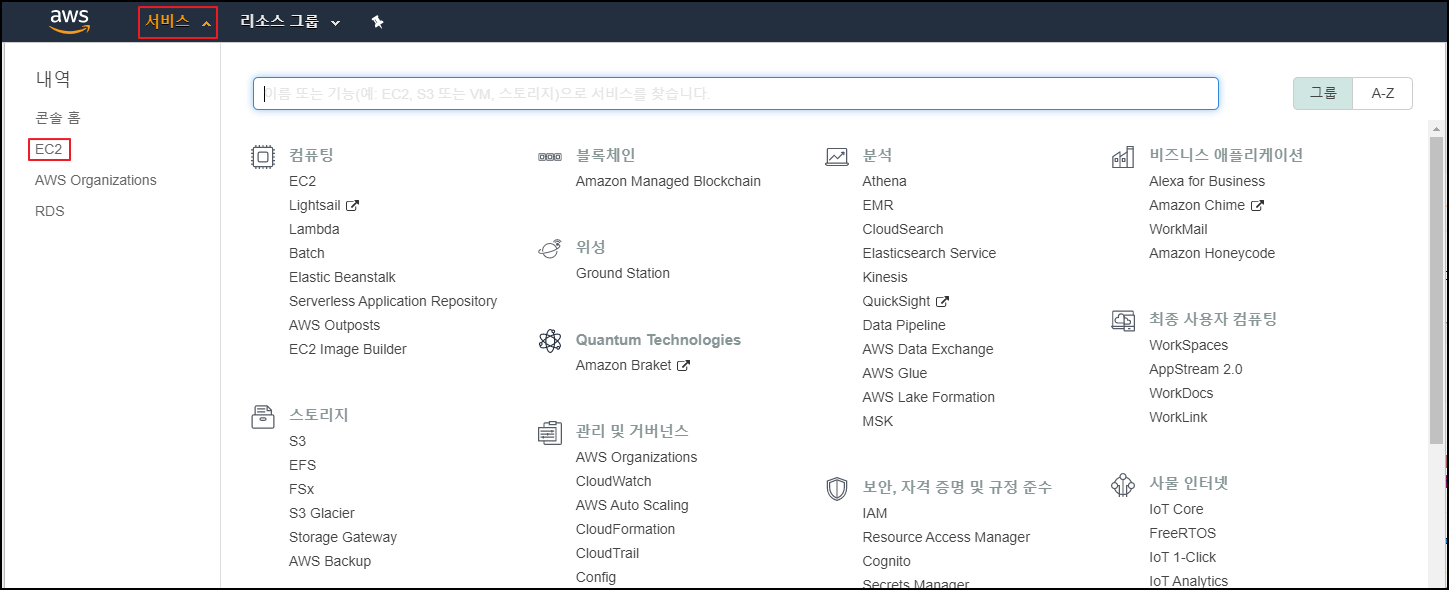Open the WorkMail service
Image resolution: width=1449 pixels, height=590 pixels.
coord(1178,229)
